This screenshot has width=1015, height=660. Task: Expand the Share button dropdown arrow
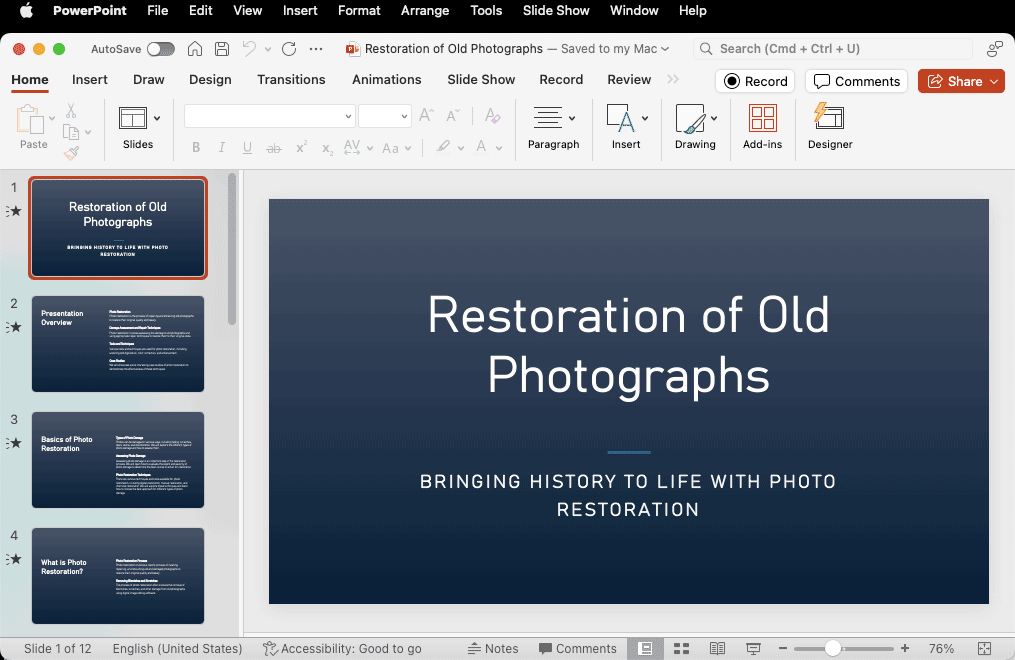click(x=994, y=81)
